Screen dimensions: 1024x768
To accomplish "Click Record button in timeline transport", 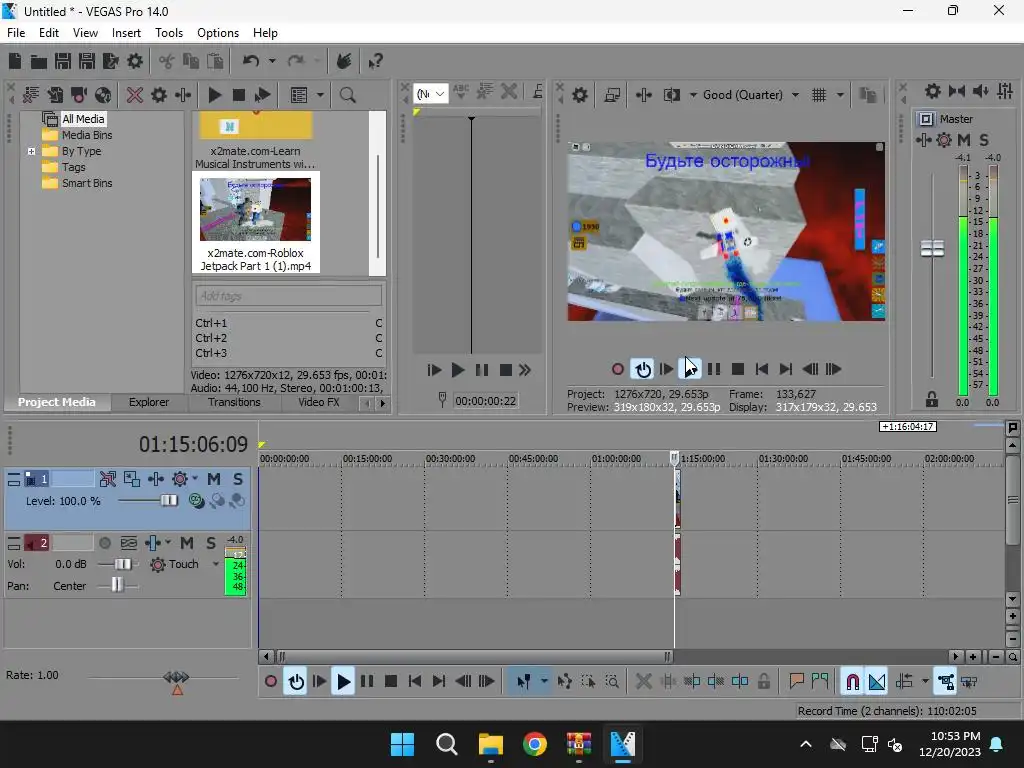I will 270,682.
